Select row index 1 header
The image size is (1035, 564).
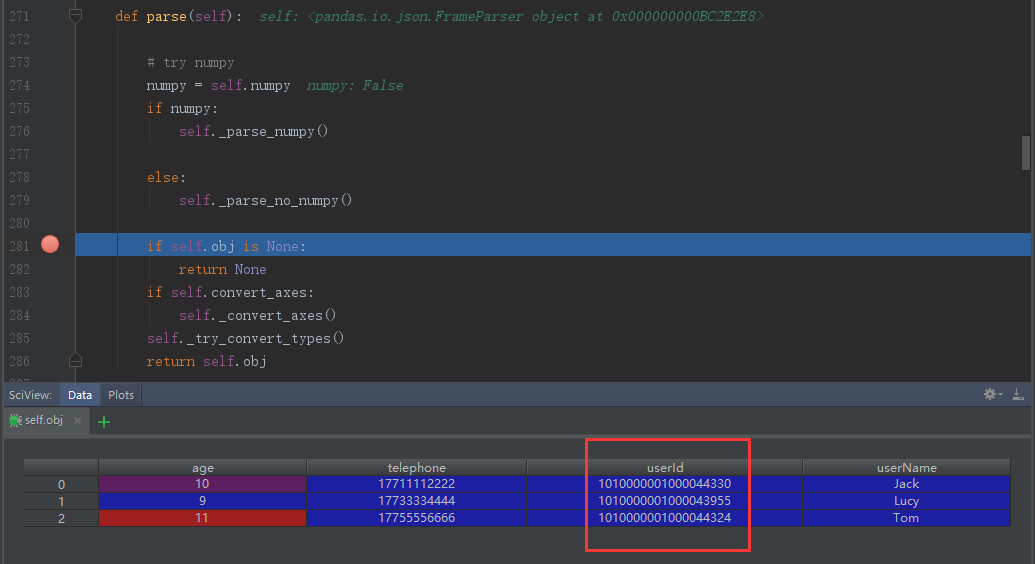click(x=61, y=501)
